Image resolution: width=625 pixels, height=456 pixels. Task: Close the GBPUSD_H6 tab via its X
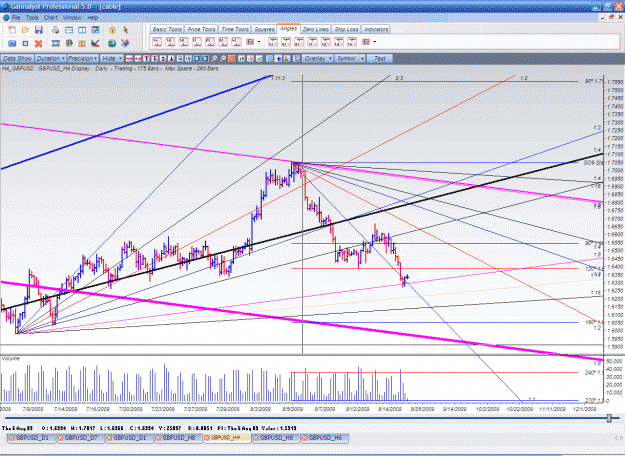305,438
